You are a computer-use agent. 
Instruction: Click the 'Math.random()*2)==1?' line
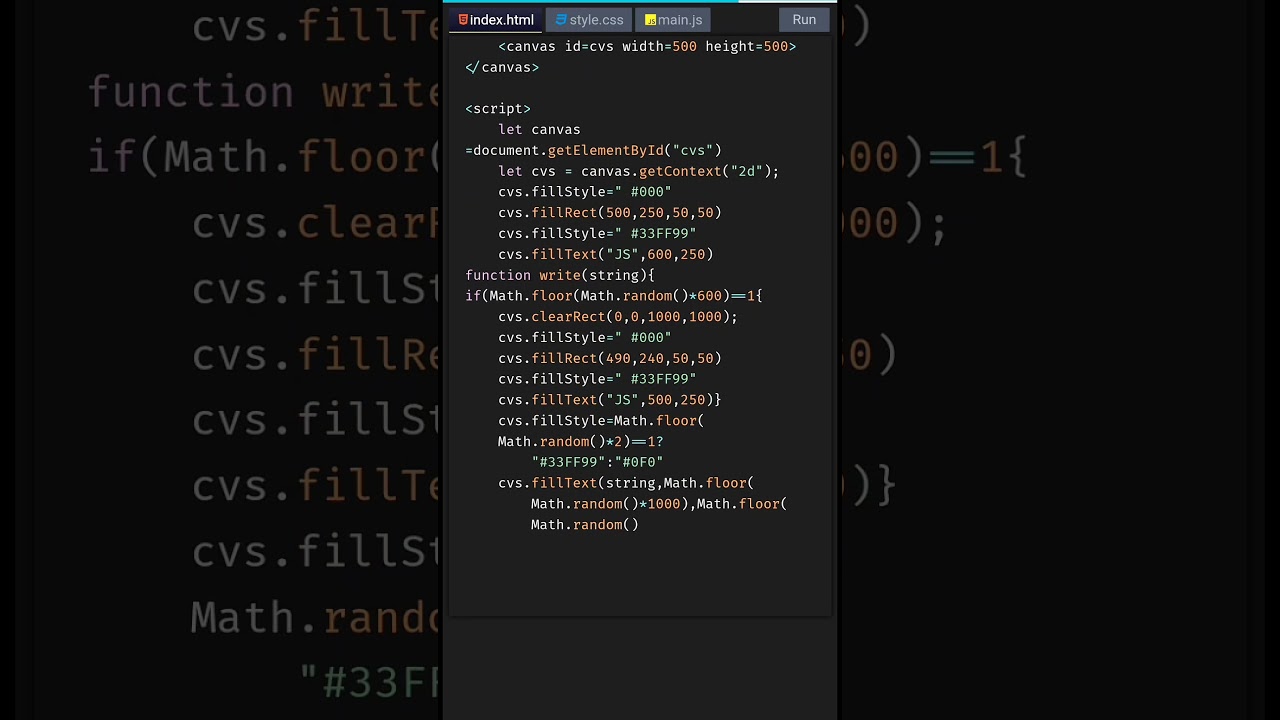(x=581, y=441)
